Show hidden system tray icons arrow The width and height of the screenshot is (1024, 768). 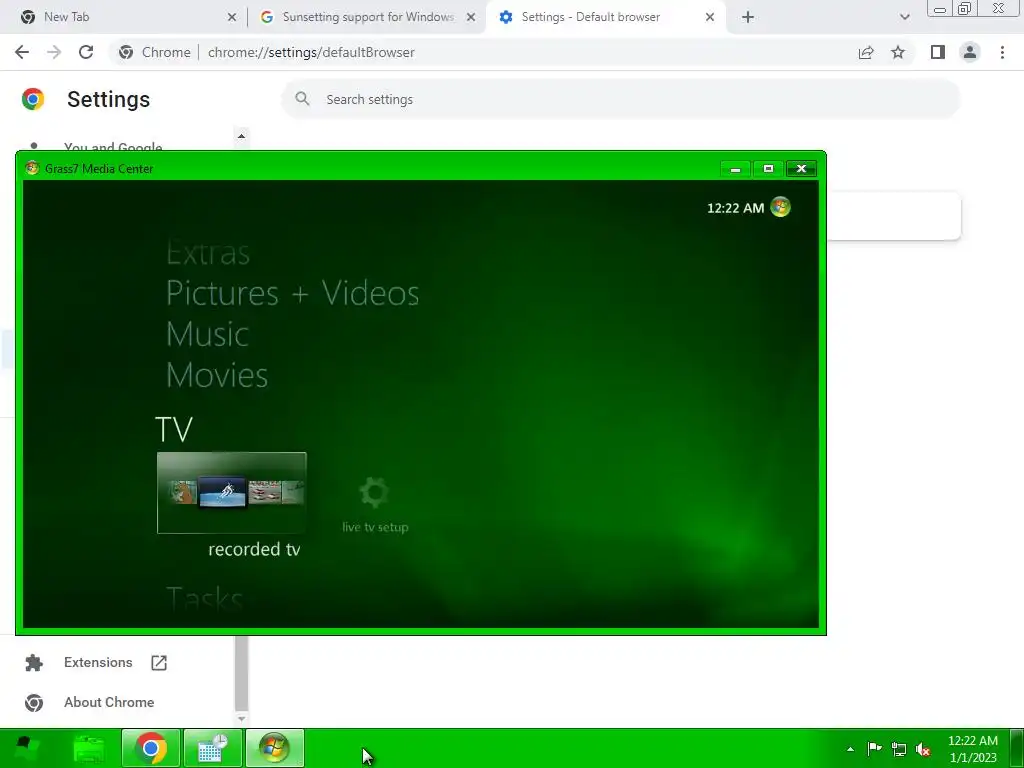coord(850,749)
